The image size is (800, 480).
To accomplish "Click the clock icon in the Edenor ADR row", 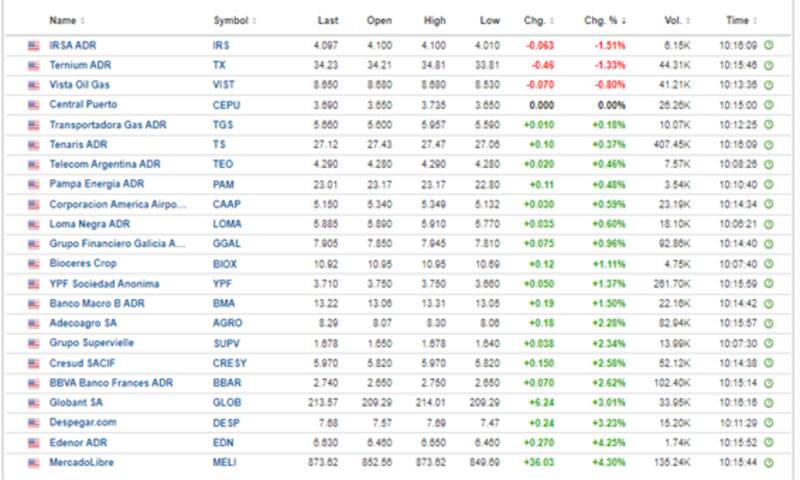I will (x=769, y=442).
